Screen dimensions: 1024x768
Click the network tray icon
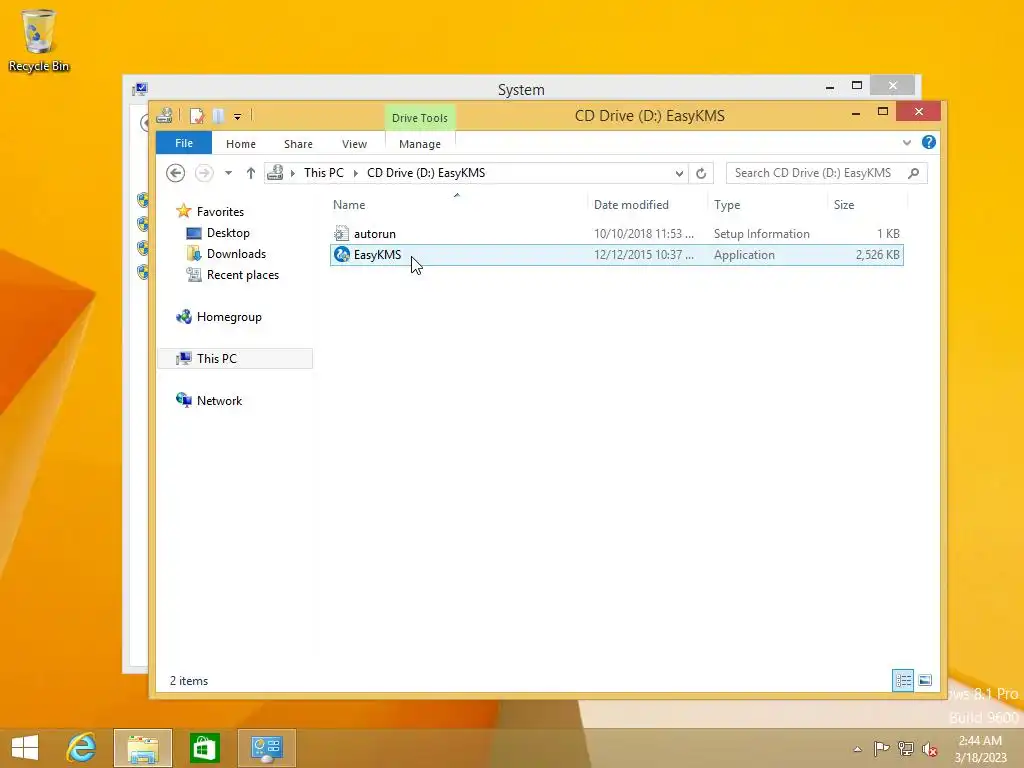coord(906,748)
